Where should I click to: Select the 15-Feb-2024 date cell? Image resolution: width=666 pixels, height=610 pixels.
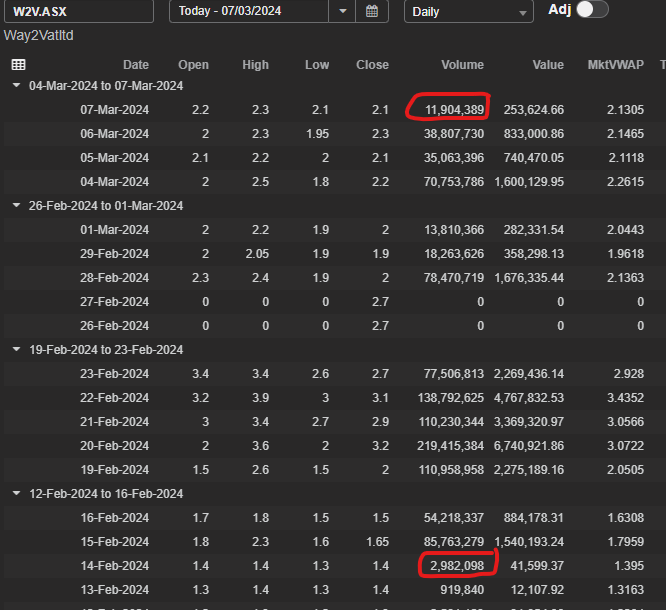pos(114,542)
